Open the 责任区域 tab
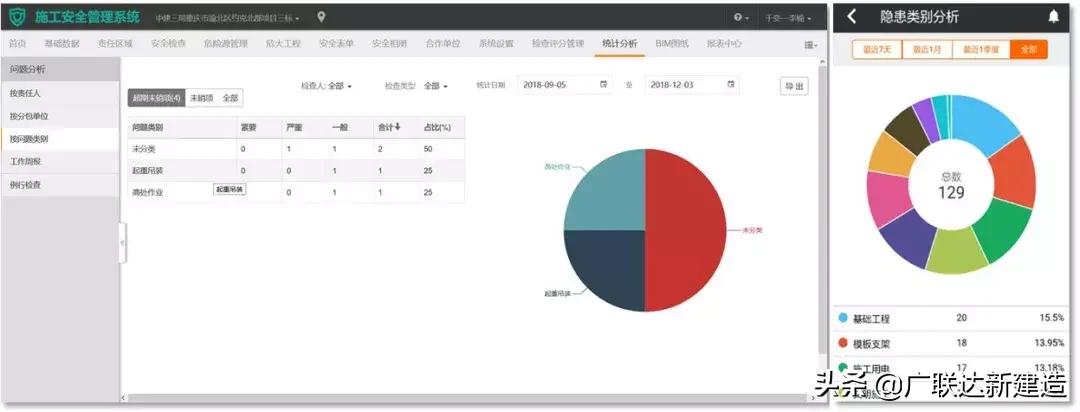This screenshot has width=1080, height=412. coord(114,43)
